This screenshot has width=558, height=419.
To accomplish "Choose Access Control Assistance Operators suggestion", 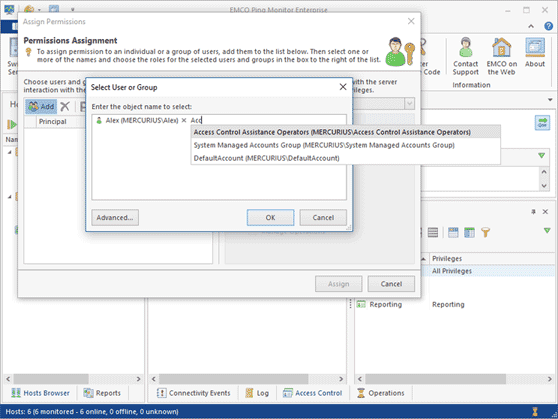I will (346, 132).
